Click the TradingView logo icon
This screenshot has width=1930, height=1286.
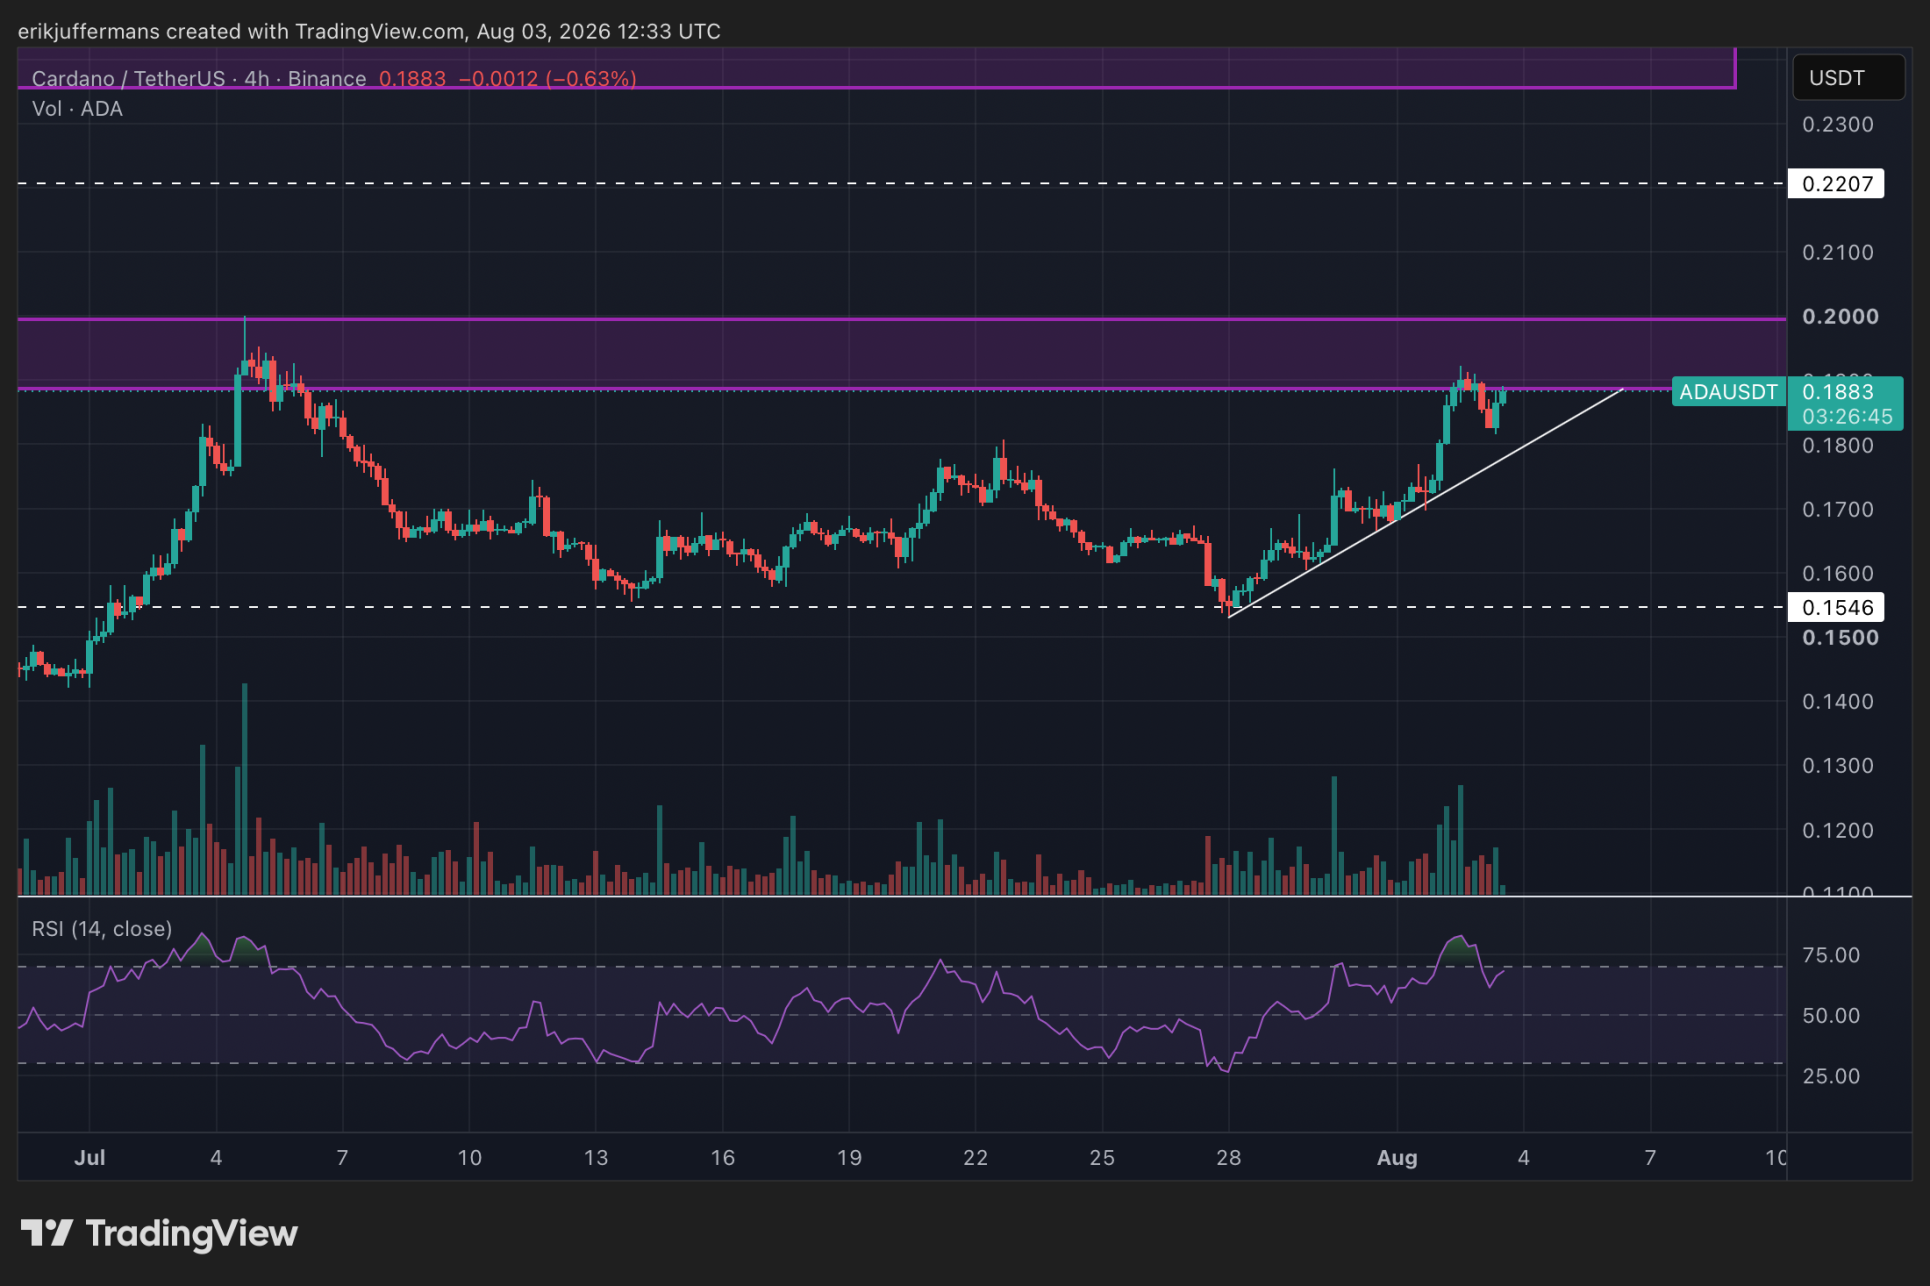[46, 1233]
